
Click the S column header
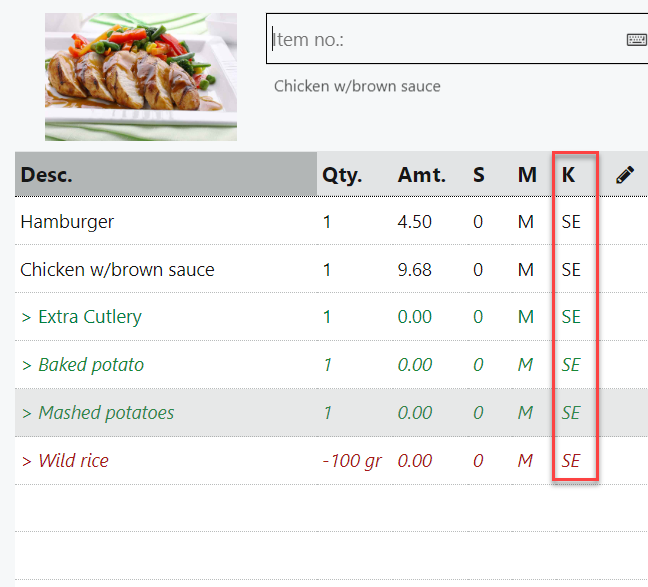click(x=479, y=175)
